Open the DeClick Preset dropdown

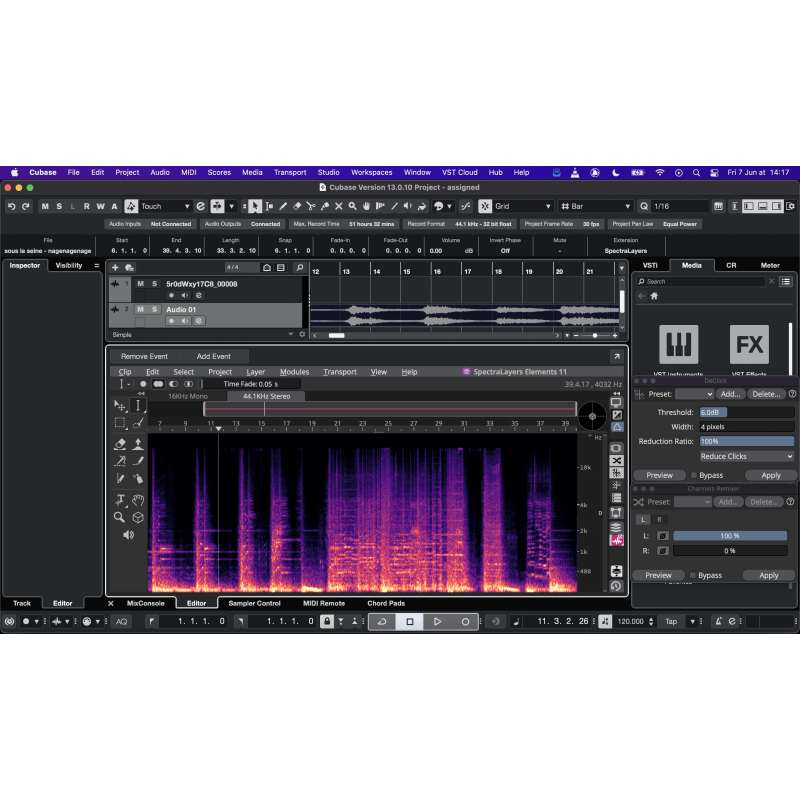pos(694,394)
